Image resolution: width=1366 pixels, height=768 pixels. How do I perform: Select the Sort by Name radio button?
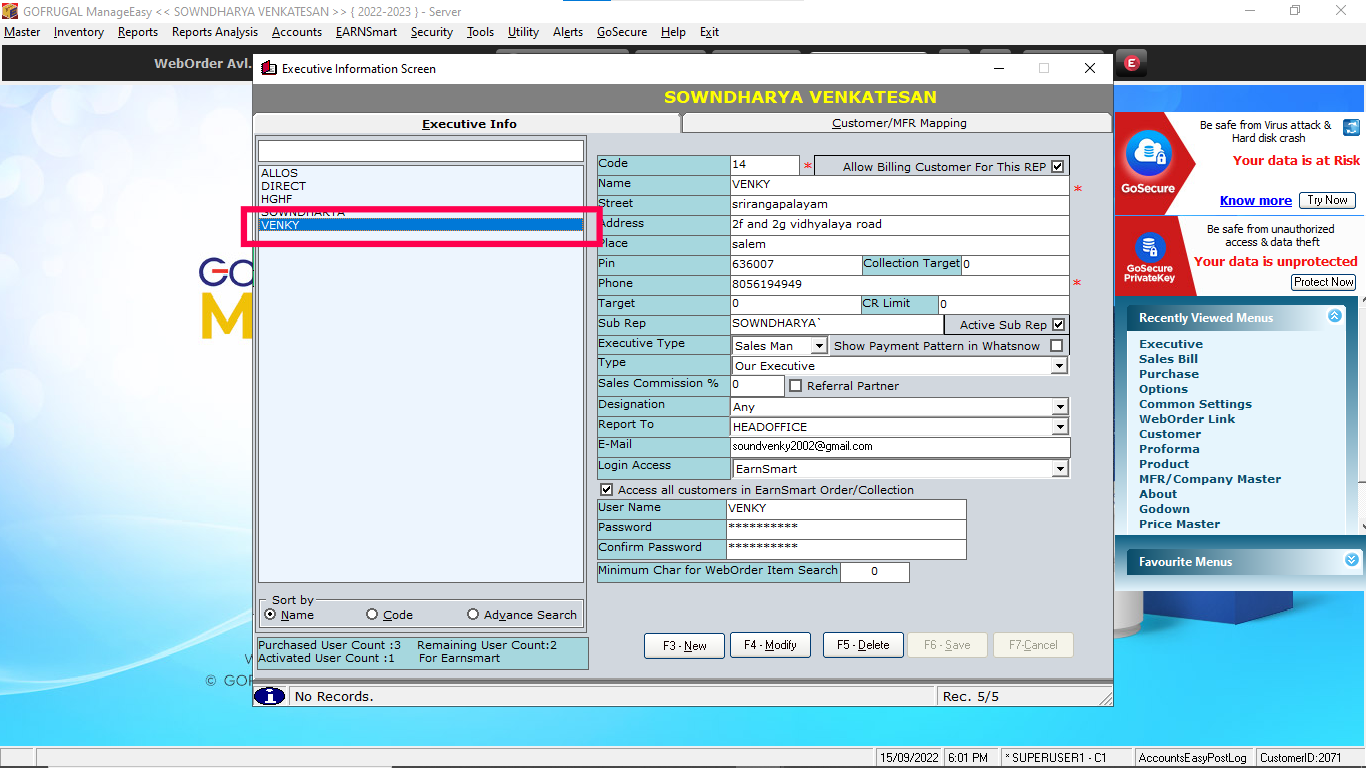point(270,615)
